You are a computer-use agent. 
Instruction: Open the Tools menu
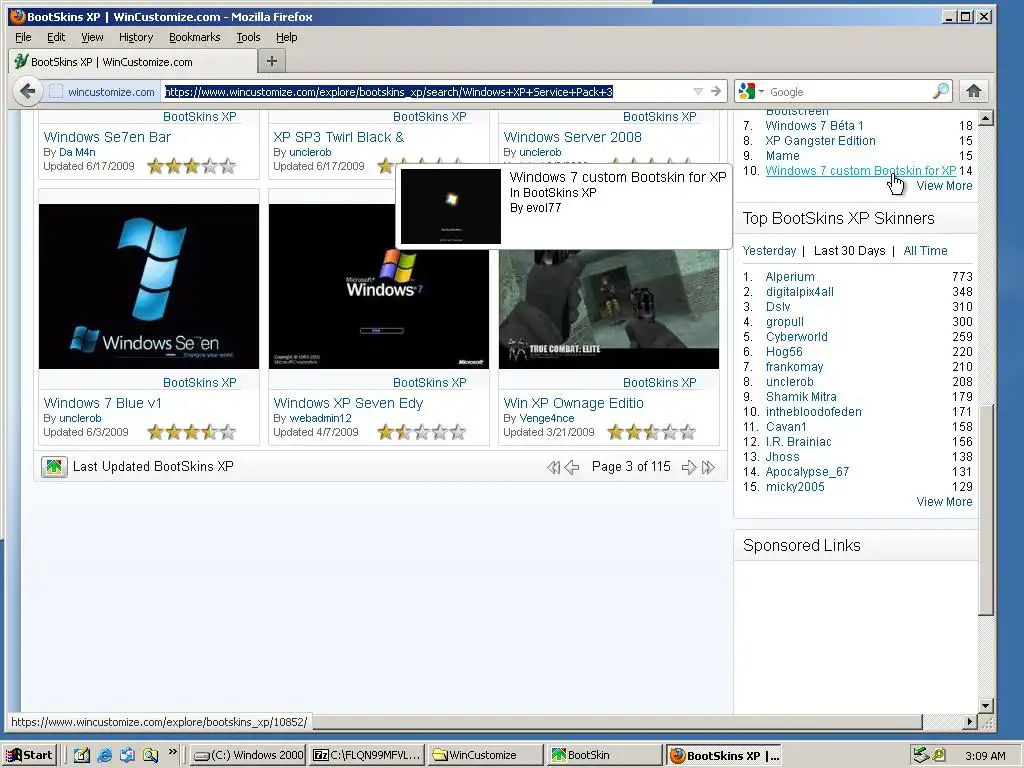click(248, 37)
